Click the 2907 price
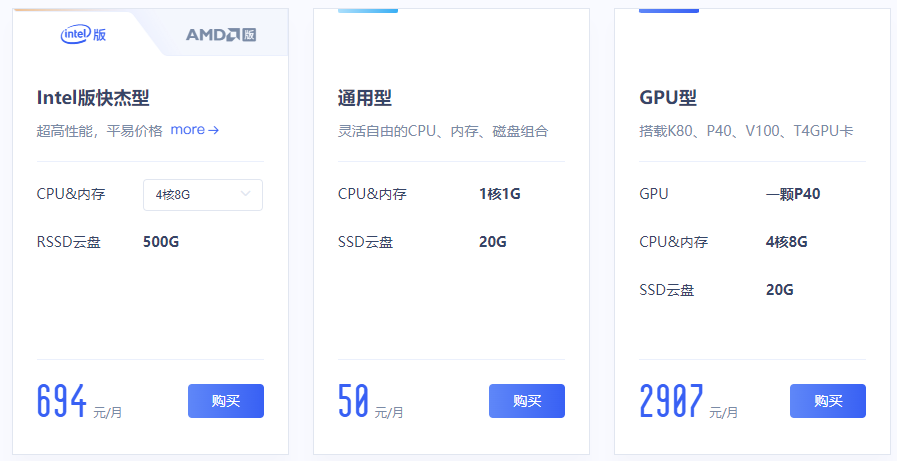 671,400
